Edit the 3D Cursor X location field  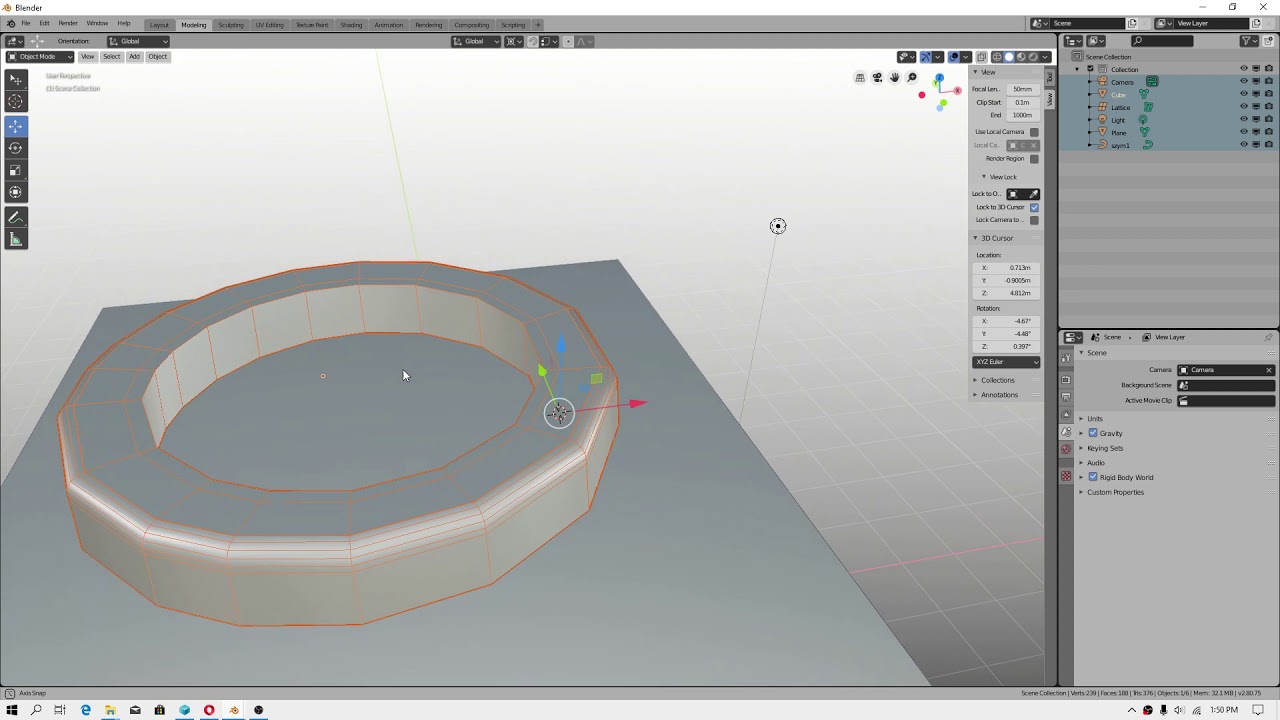1006,268
